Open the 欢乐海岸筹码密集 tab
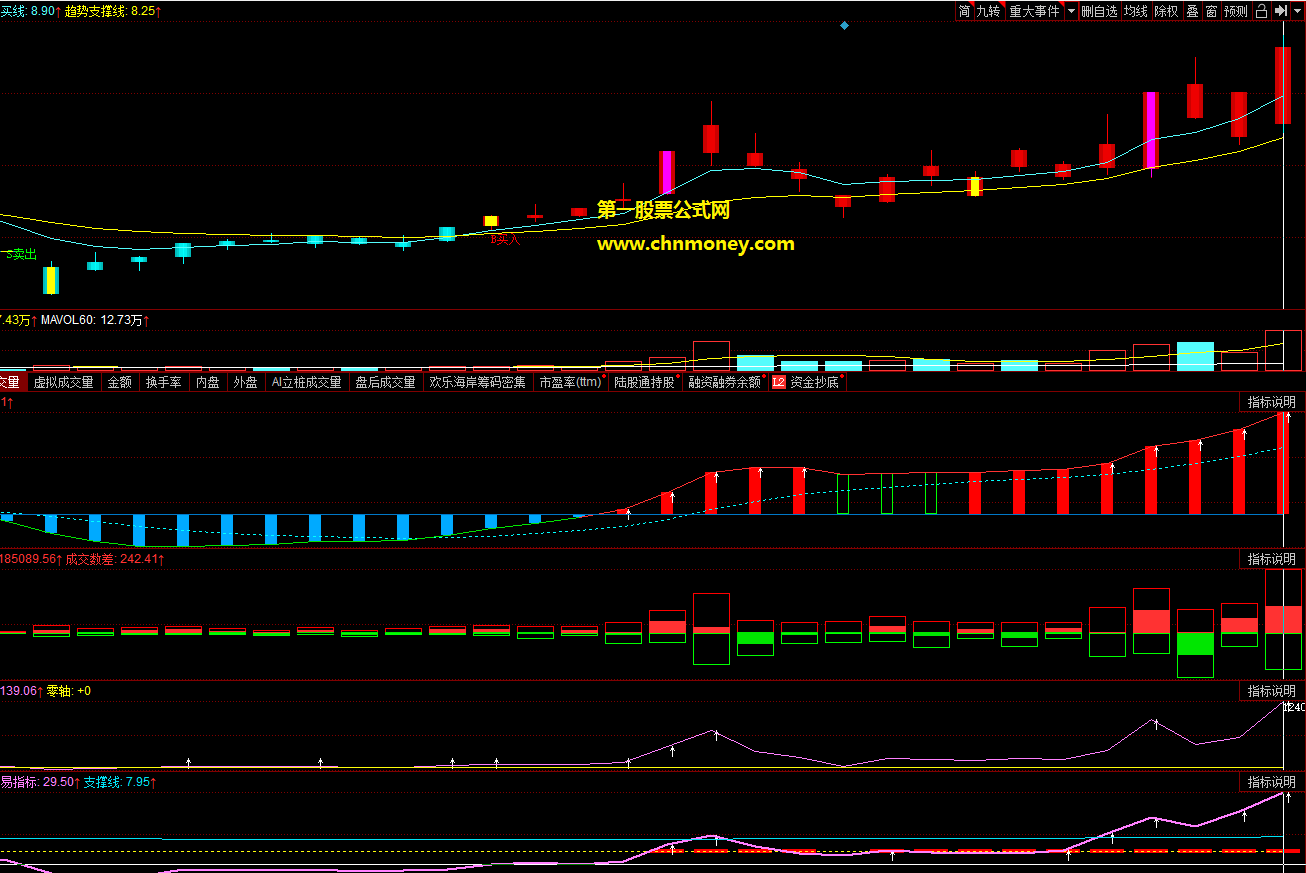 coord(478,382)
